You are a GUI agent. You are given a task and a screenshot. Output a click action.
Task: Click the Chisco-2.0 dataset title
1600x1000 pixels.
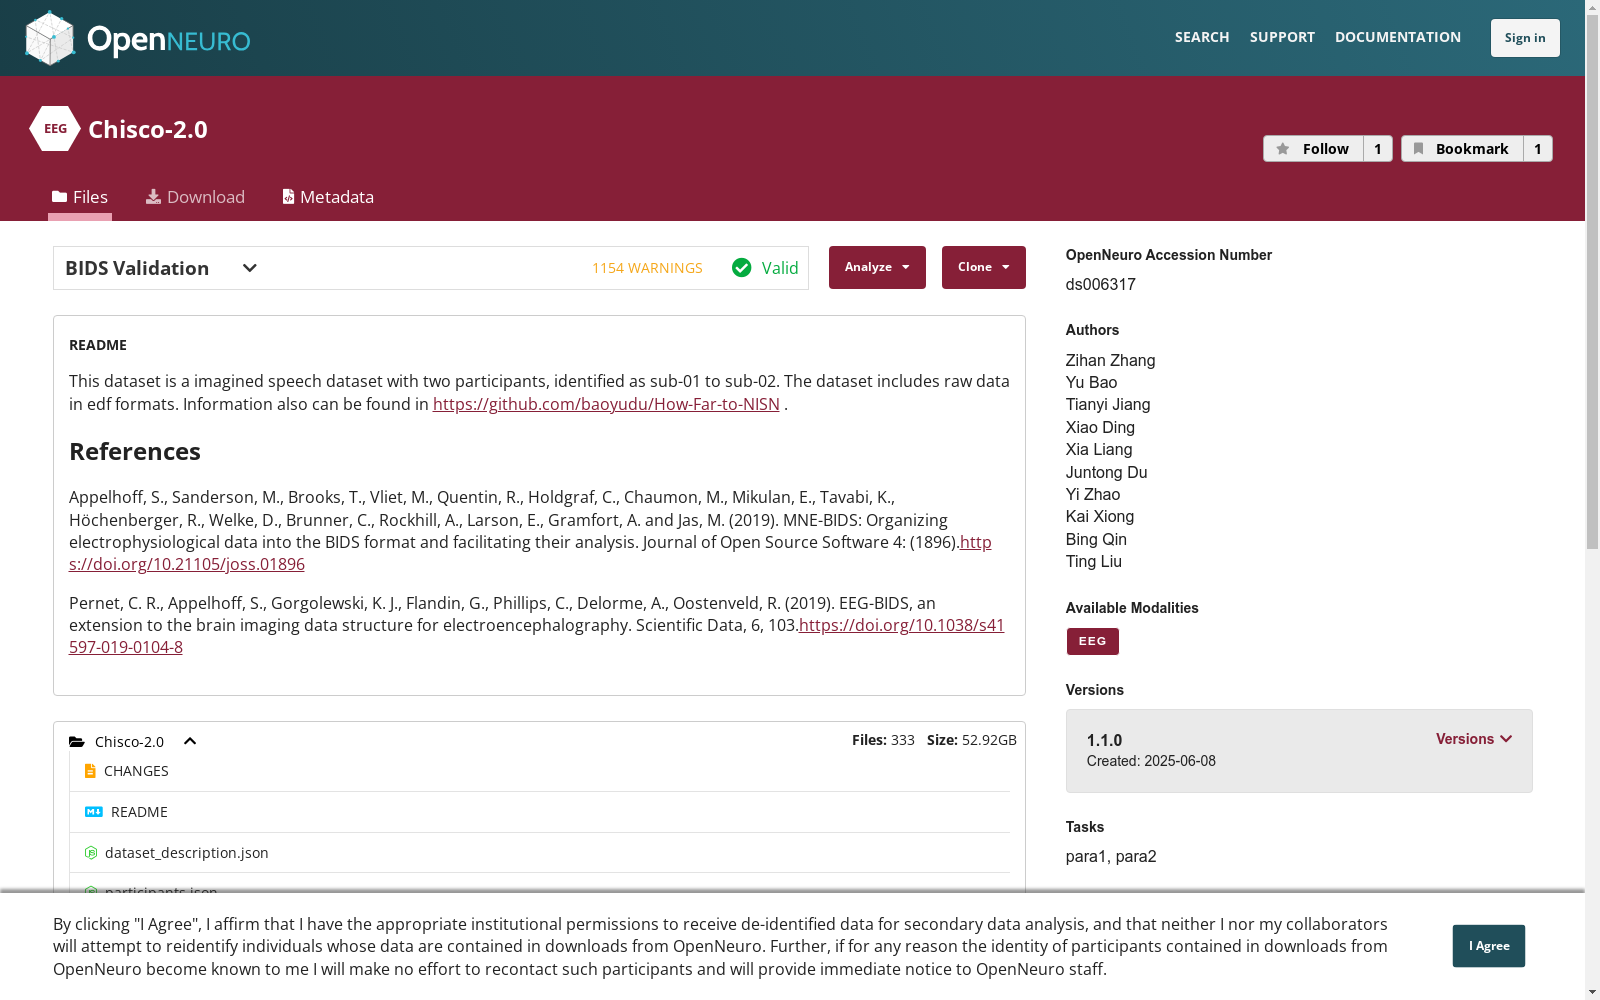[148, 129]
